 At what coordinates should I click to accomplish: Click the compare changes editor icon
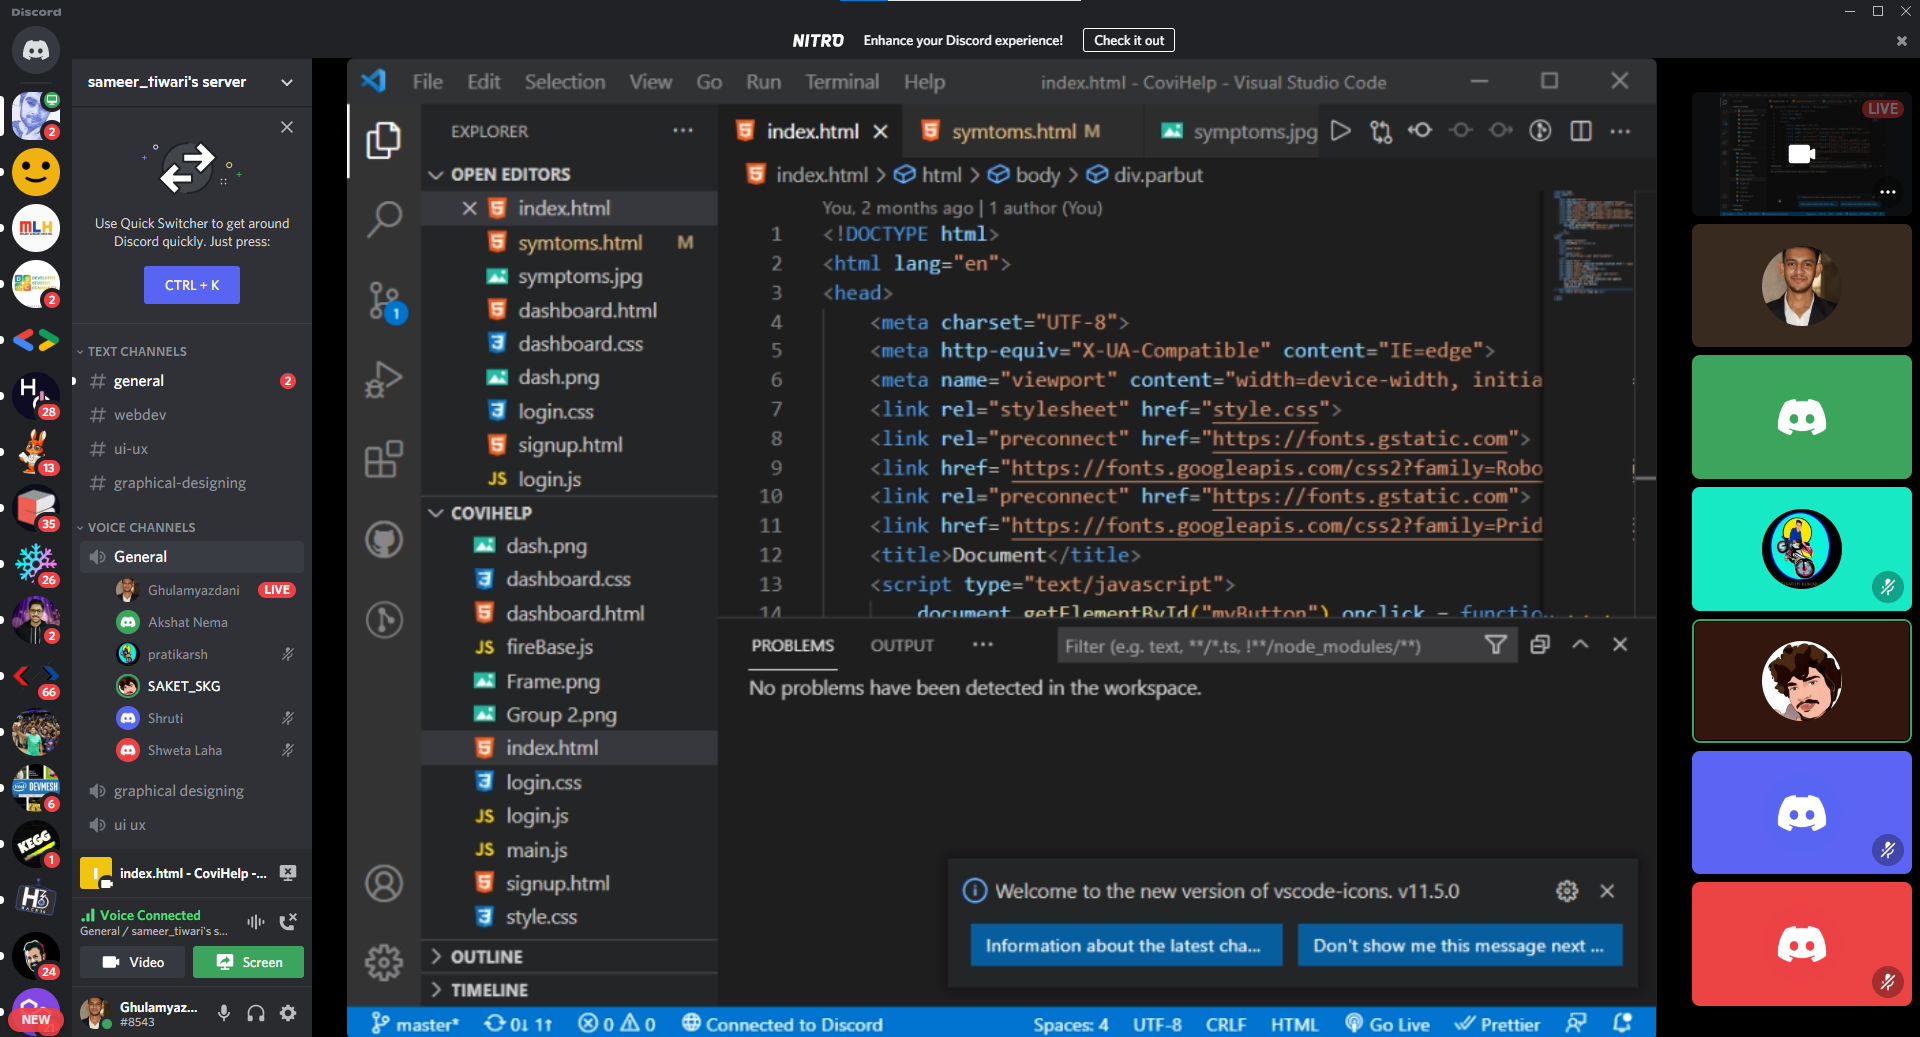pos(1381,131)
